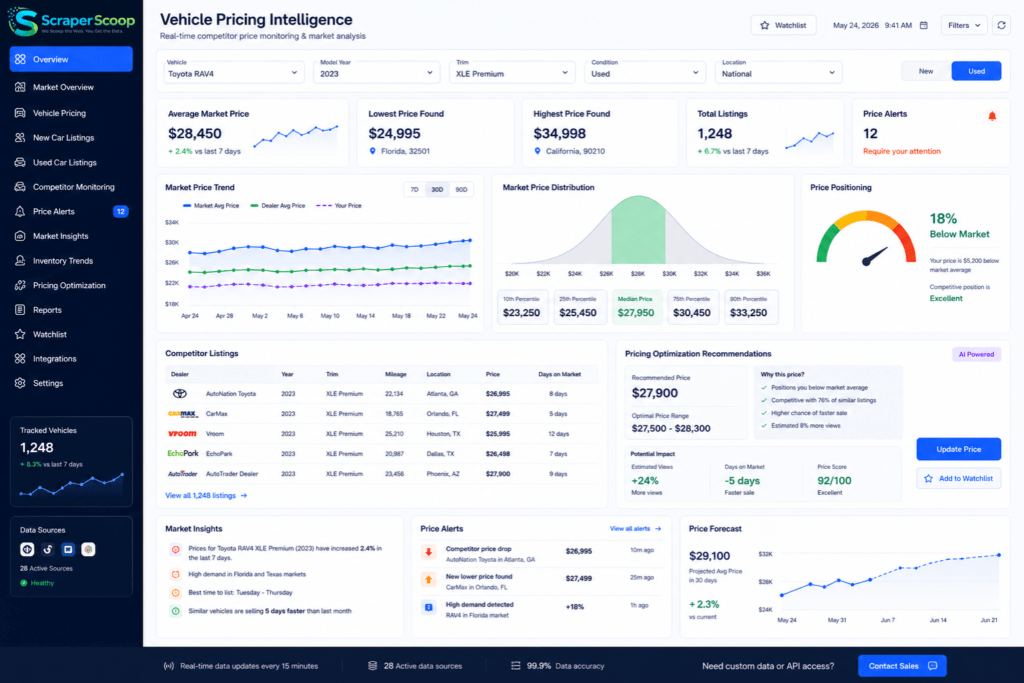The image size is (1024, 683).
Task: Click the Market Insights sidebar icon
Action: pos(20,236)
